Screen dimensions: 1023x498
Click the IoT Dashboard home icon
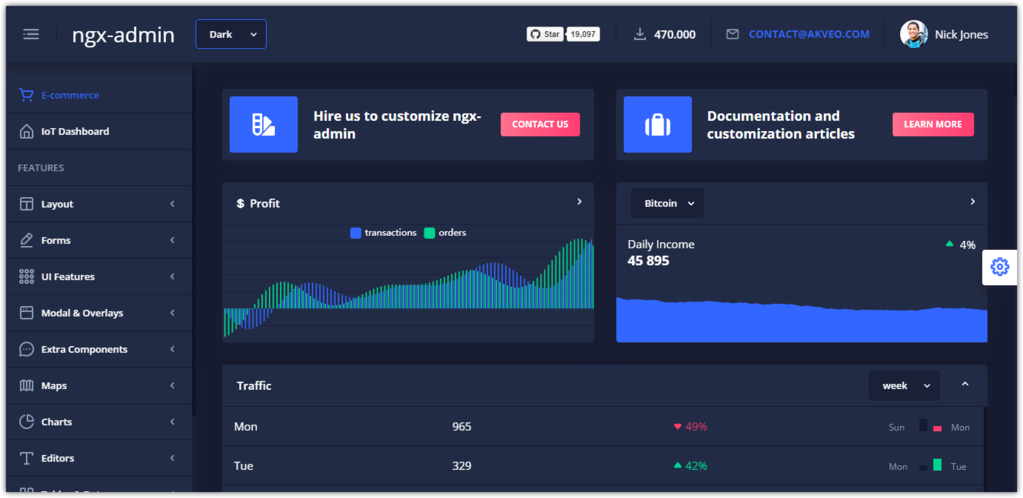pos(26,131)
